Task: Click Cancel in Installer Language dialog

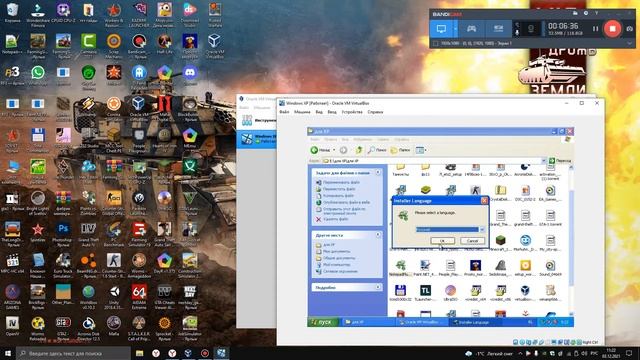Action: point(472,241)
